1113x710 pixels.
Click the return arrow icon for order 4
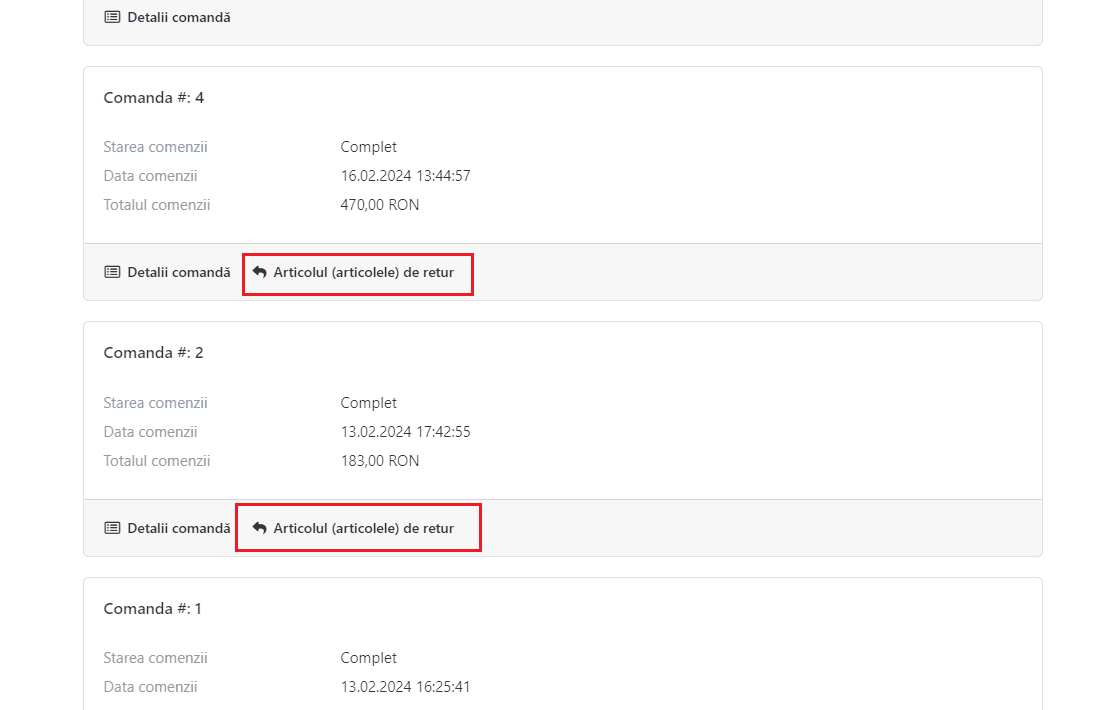pyautogui.click(x=260, y=273)
